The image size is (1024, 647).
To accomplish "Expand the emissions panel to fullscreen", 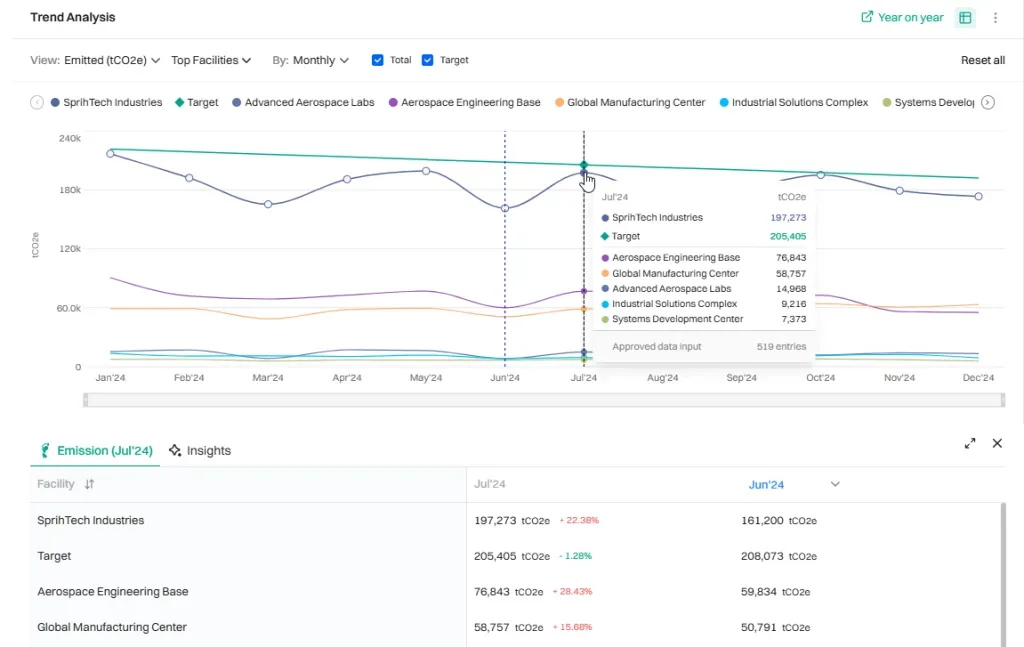I will tap(970, 443).
